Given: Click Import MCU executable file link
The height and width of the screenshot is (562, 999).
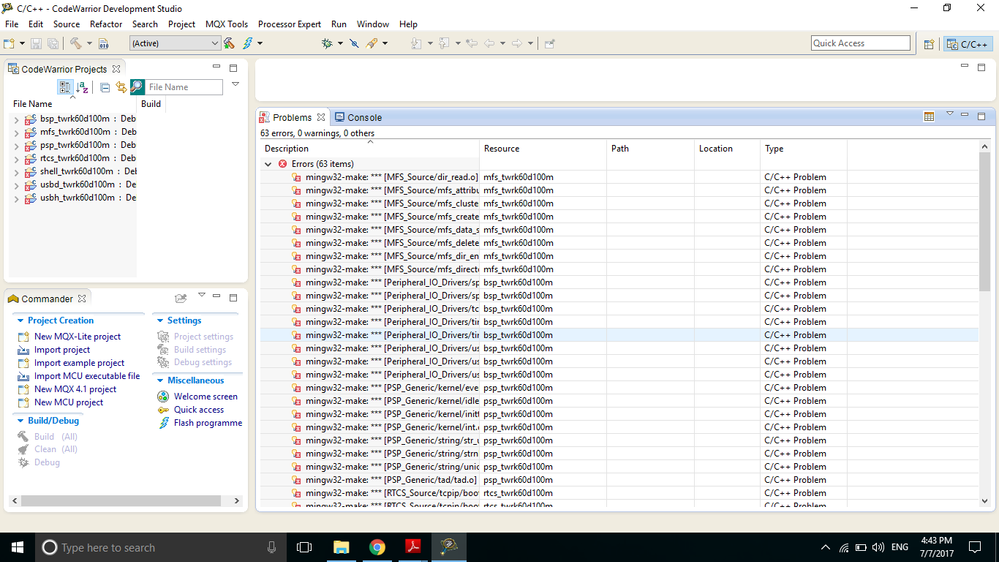Looking at the screenshot, I should 87,377.
